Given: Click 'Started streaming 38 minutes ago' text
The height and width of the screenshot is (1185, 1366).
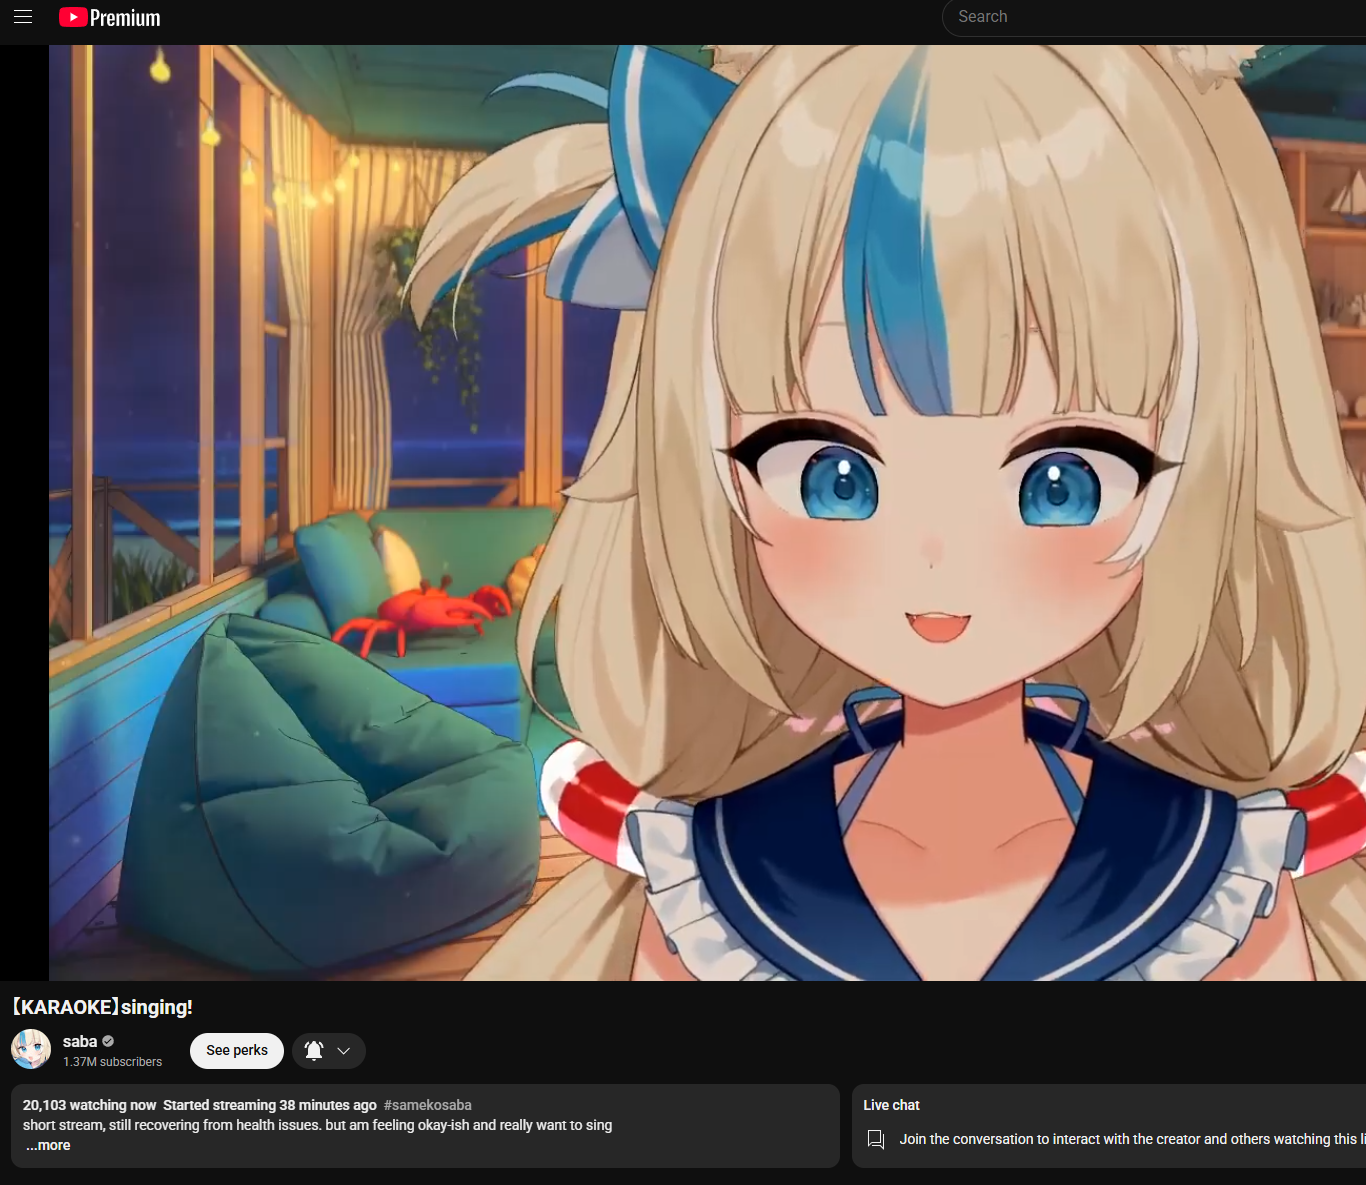Looking at the screenshot, I should click(x=270, y=1105).
